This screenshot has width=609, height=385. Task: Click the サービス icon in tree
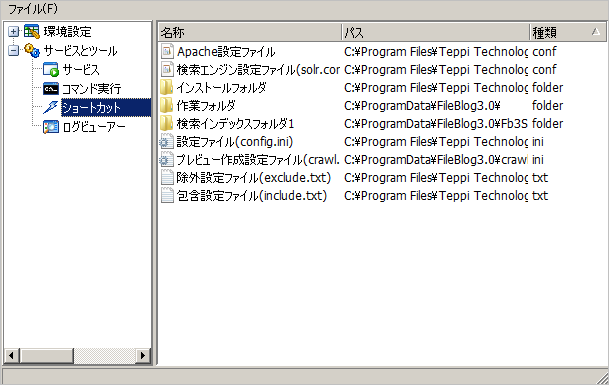point(51,70)
